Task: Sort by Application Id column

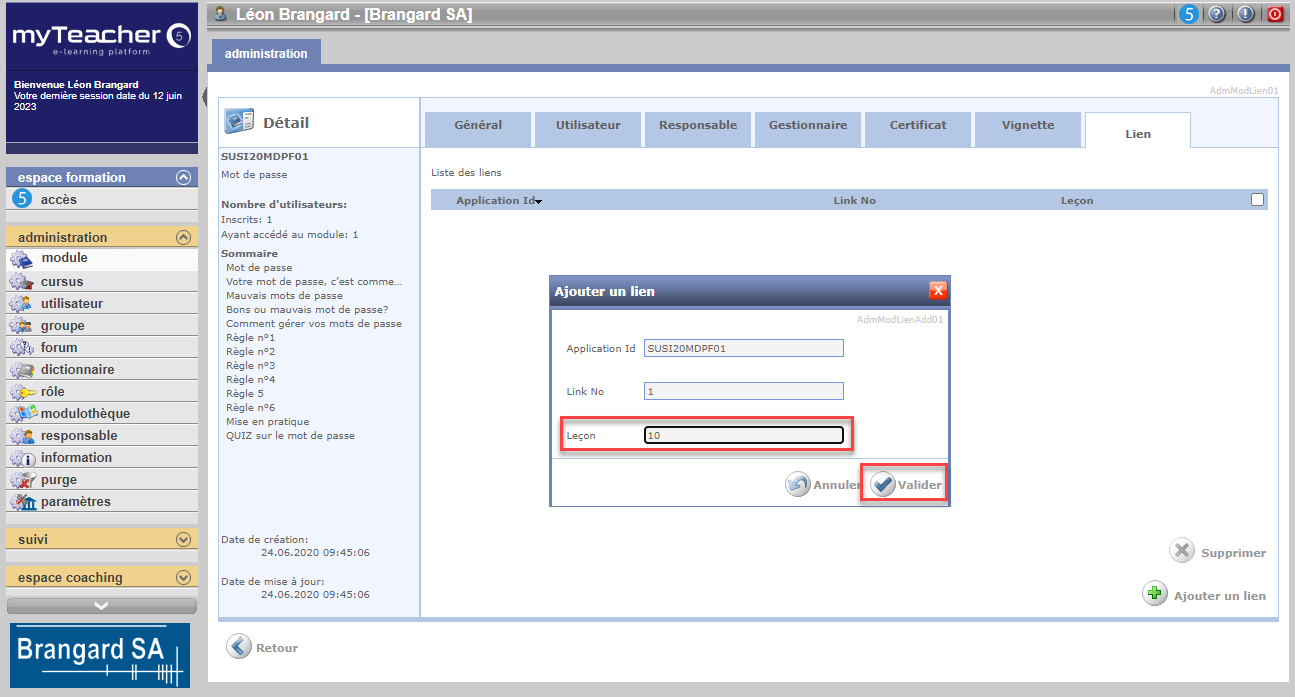Action: click(x=496, y=201)
